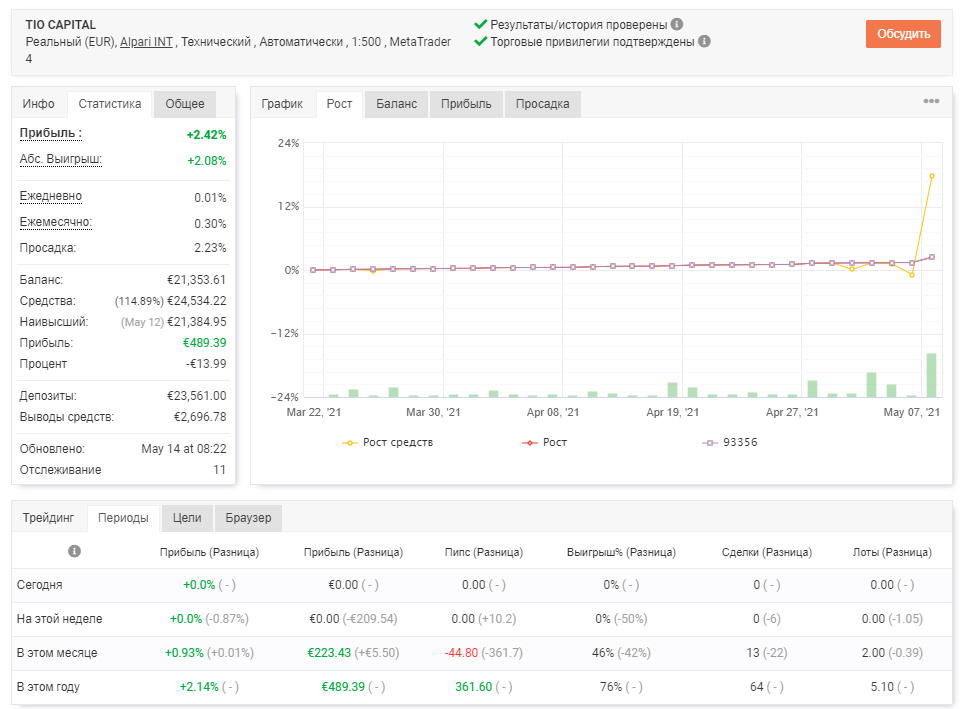Open the Баланс chart tab

click(x=397, y=103)
